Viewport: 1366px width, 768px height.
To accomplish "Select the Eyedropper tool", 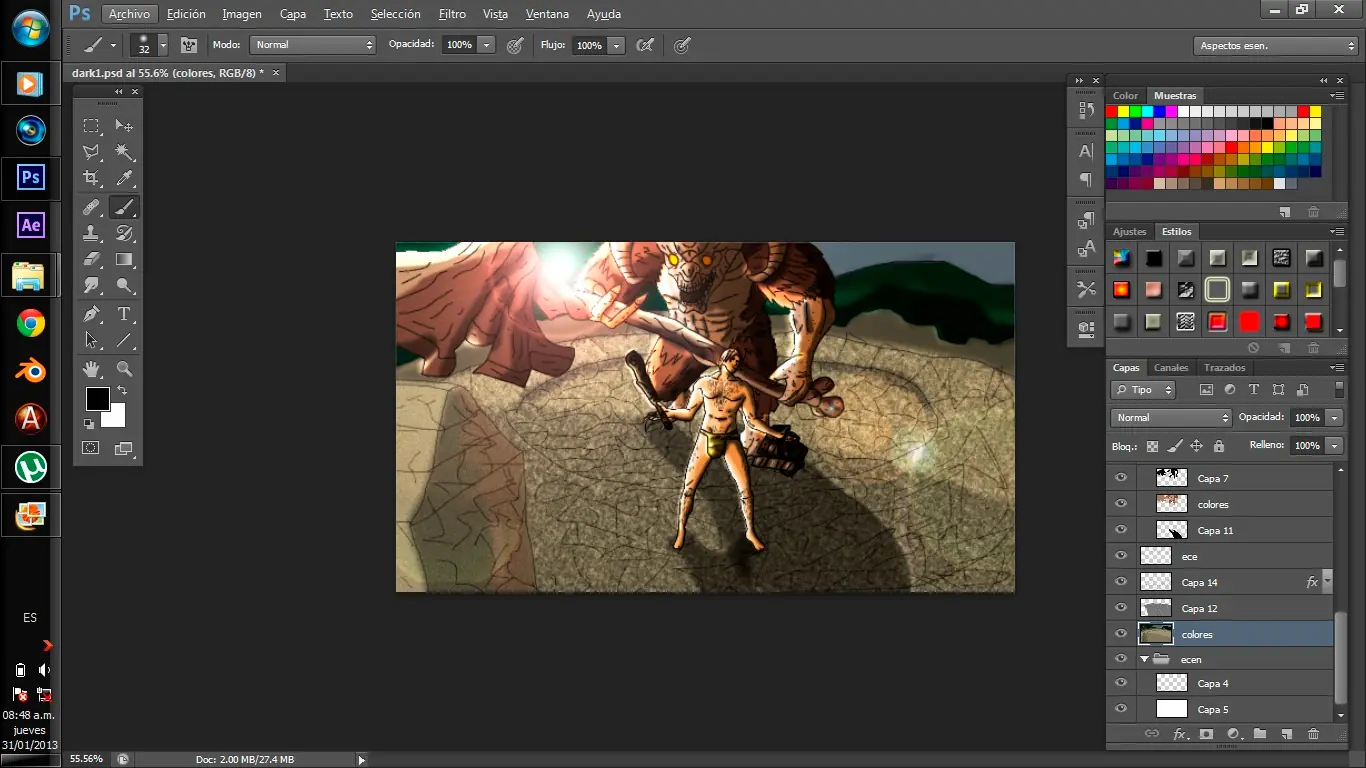I will point(124,178).
